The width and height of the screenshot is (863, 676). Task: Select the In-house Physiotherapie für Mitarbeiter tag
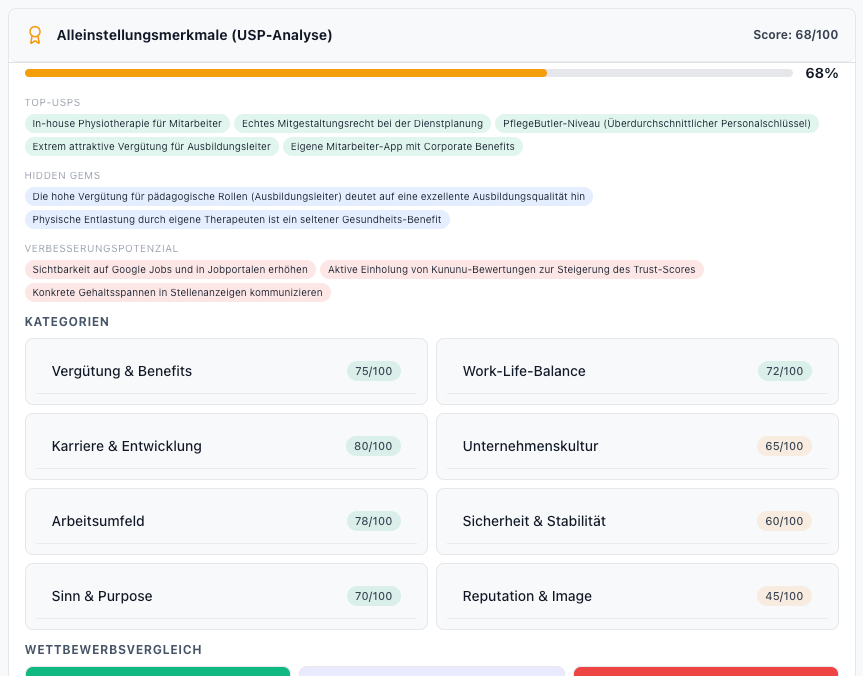[x=127, y=123]
